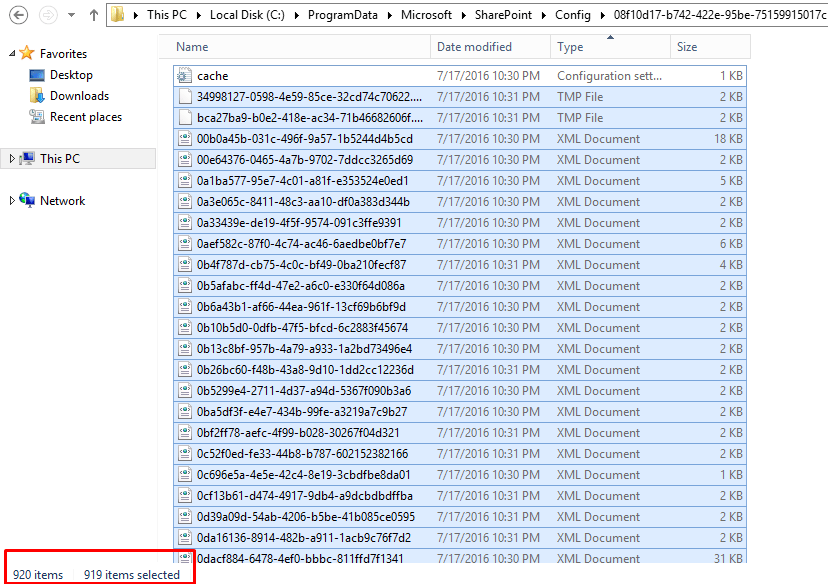828x584 pixels.
Task: Click XML icon for 0b13c8bf-957b file
Action: pos(184,349)
